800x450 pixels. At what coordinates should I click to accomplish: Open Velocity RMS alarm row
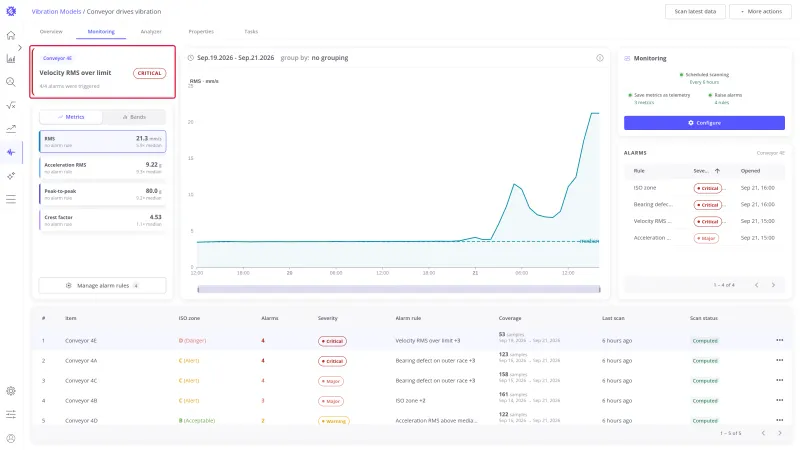point(704,221)
